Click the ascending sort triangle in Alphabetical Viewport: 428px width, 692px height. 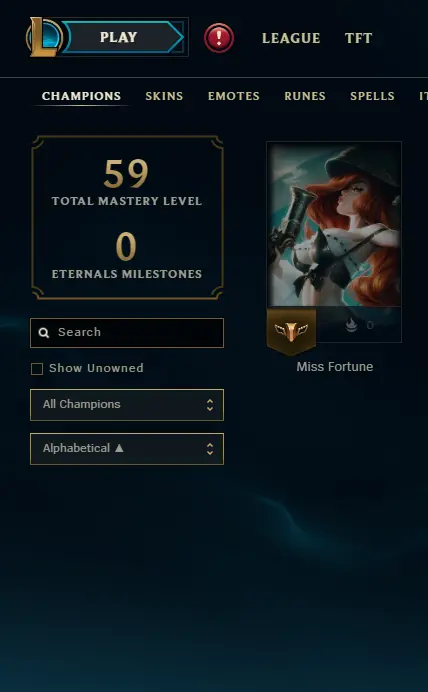pyautogui.click(x=119, y=448)
